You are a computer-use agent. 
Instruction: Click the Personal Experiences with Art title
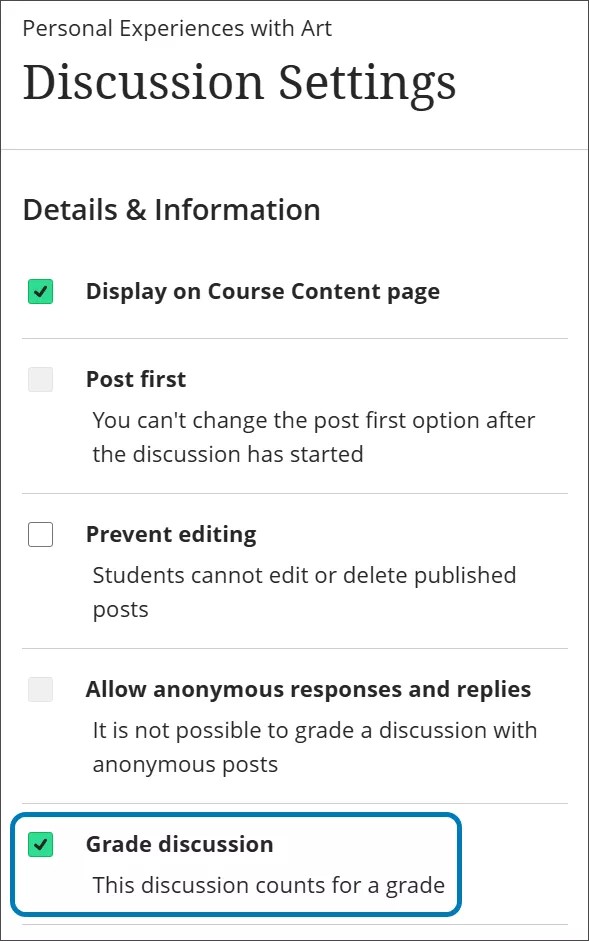pyautogui.click(x=175, y=28)
